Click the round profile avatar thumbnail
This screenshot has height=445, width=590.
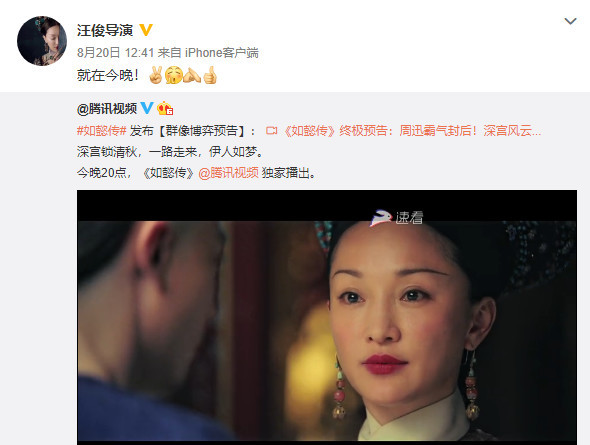[42, 41]
